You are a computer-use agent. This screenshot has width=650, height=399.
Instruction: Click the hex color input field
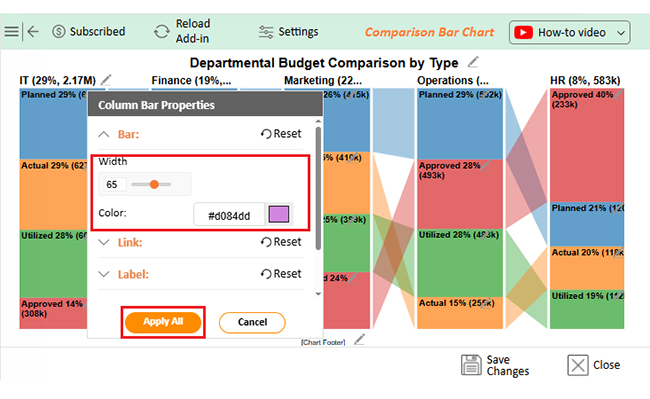(229, 215)
